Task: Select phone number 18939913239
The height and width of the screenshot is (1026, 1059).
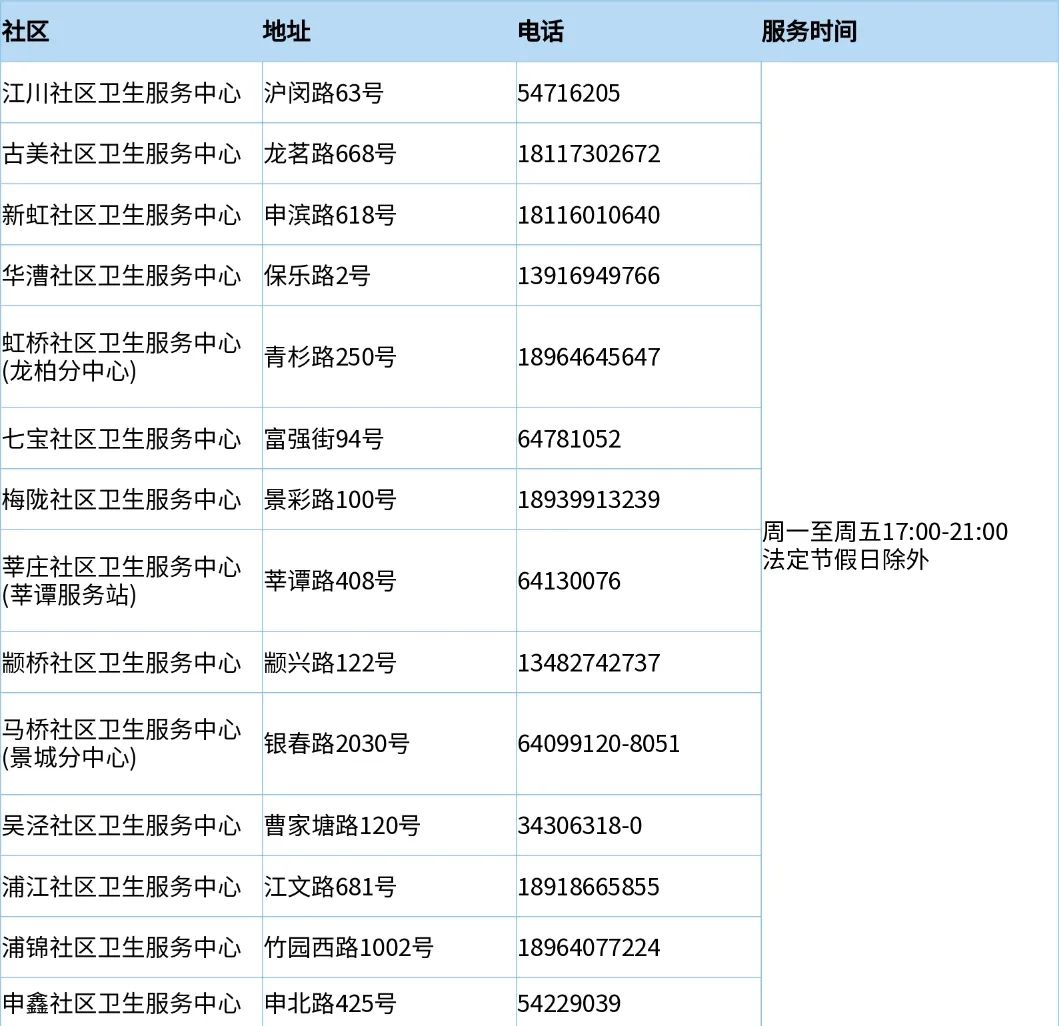Action: [589, 500]
